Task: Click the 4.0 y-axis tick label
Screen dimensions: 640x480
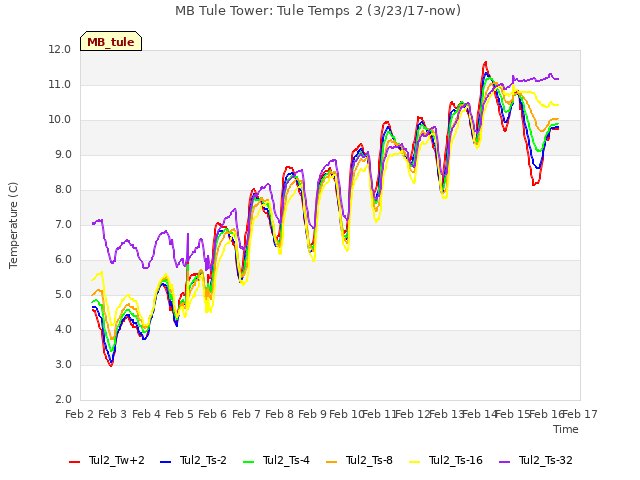Action: pyautogui.click(x=62, y=329)
